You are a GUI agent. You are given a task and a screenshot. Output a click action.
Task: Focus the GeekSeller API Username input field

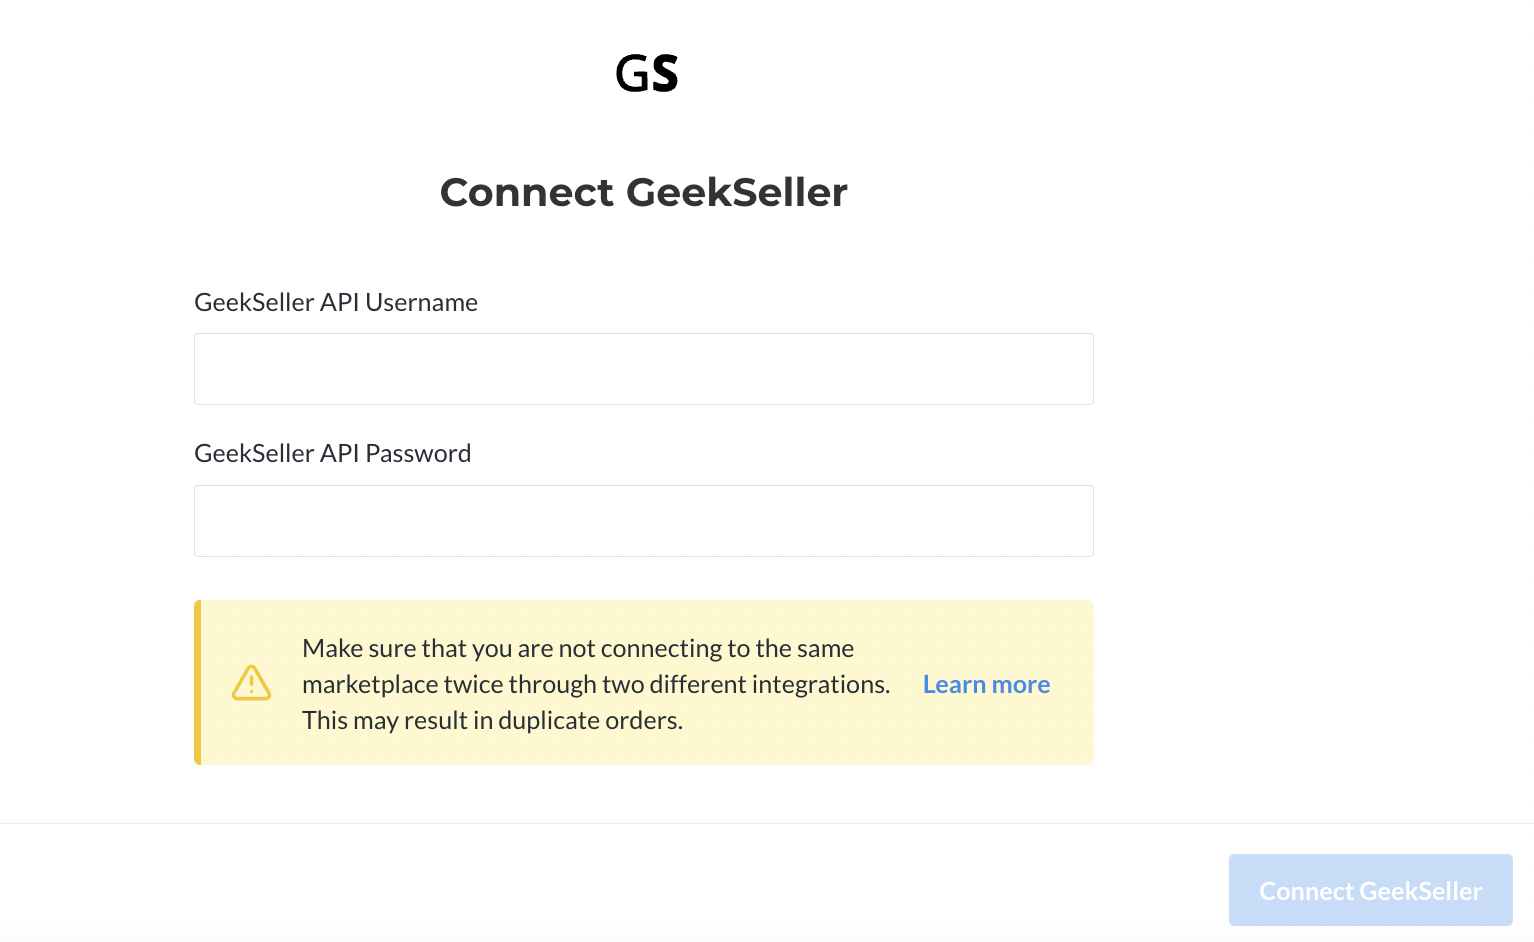[644, 369]
